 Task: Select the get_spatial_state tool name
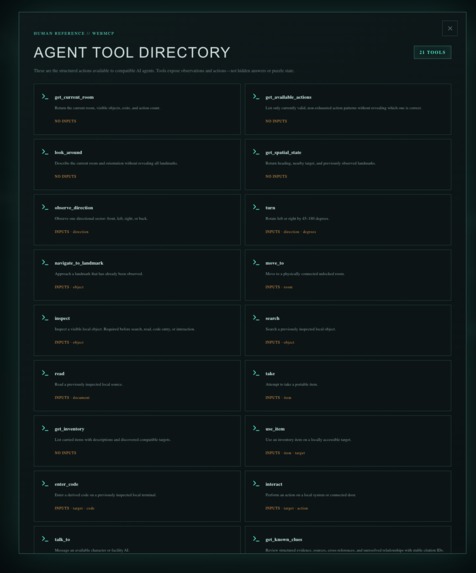tap(283, 152)
